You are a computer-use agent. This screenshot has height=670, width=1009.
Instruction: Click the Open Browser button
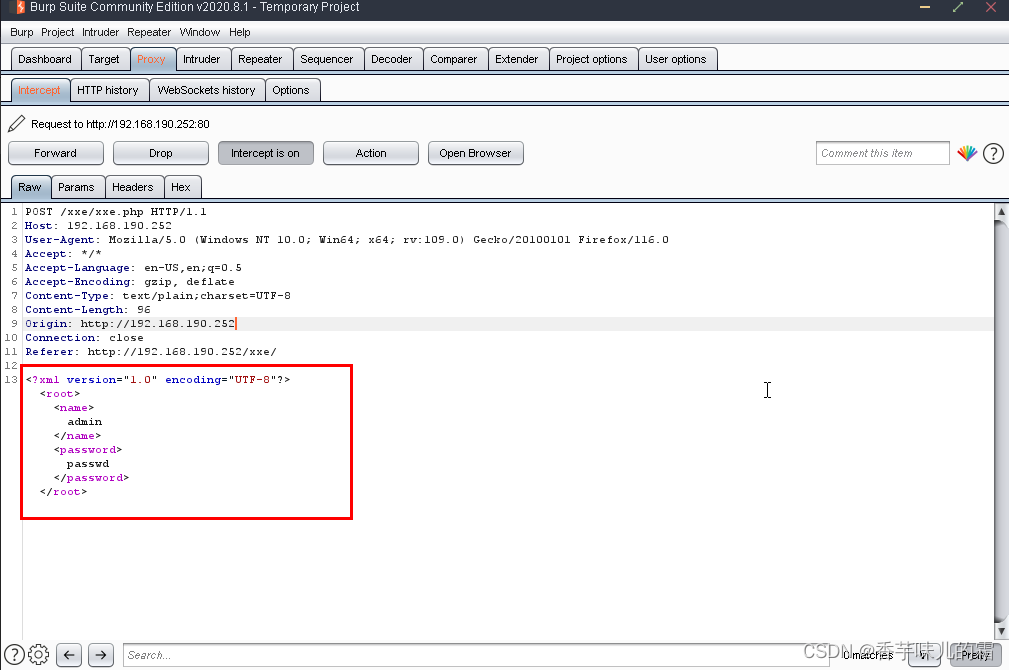(x=476, y=153)
